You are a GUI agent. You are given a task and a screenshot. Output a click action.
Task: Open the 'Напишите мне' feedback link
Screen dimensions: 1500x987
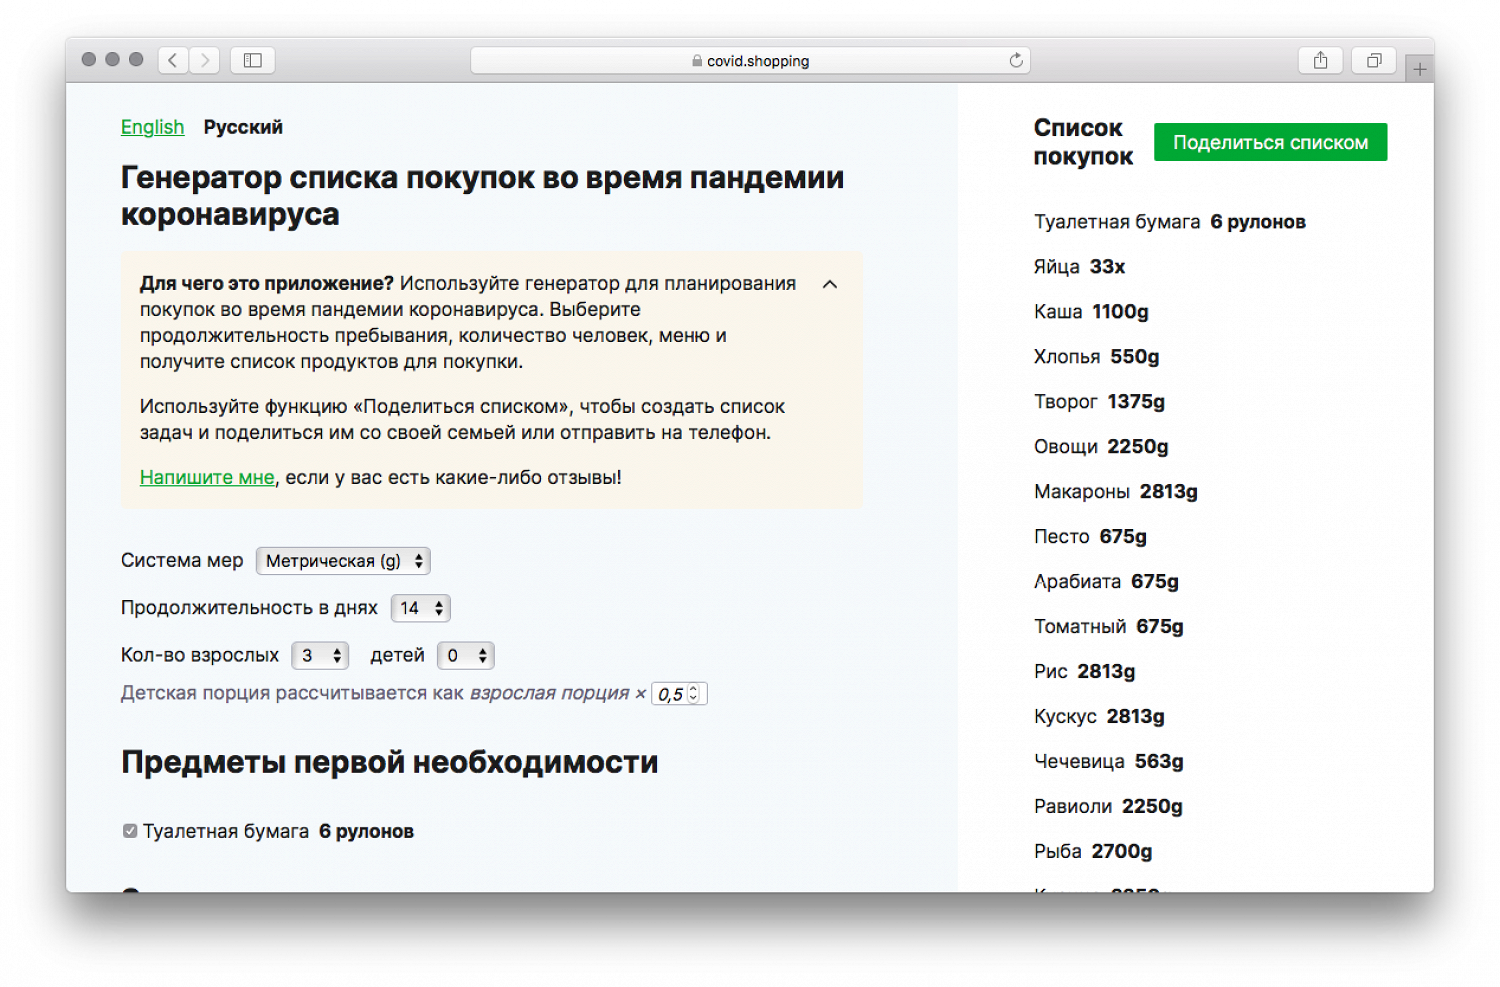pos(207,477)
